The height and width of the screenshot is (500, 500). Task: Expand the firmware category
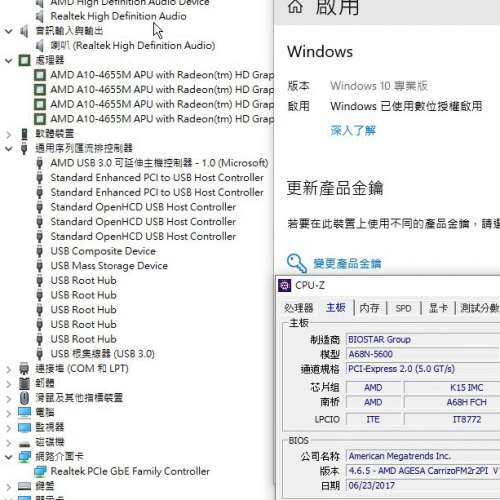tap(9, 383)
